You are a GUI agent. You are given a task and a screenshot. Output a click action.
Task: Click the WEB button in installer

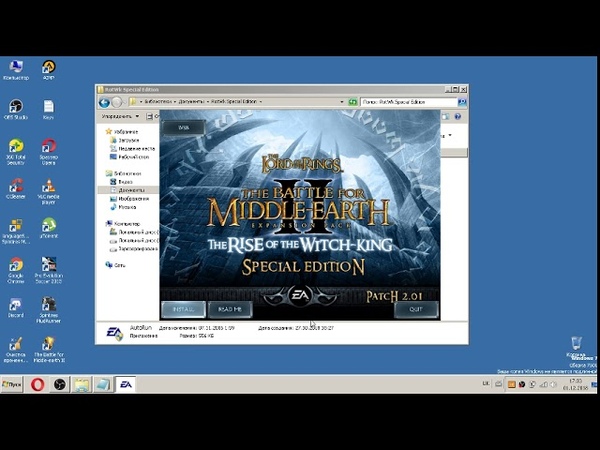[x=184, y=127]
